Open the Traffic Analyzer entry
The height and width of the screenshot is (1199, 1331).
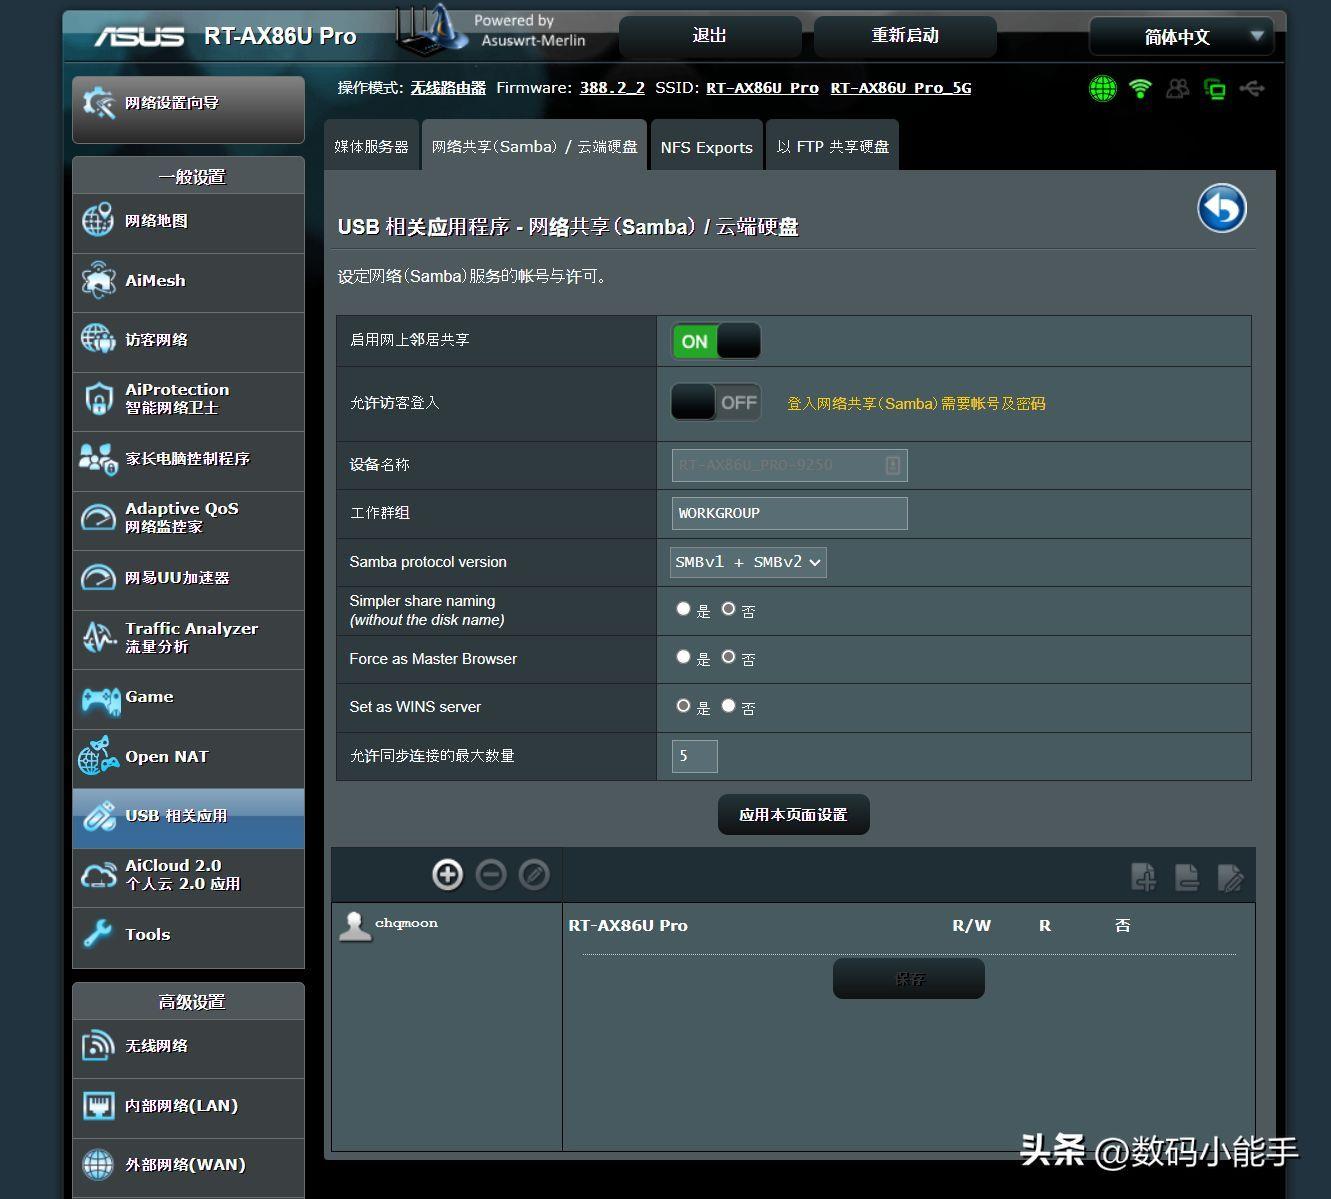coord(188,638)
